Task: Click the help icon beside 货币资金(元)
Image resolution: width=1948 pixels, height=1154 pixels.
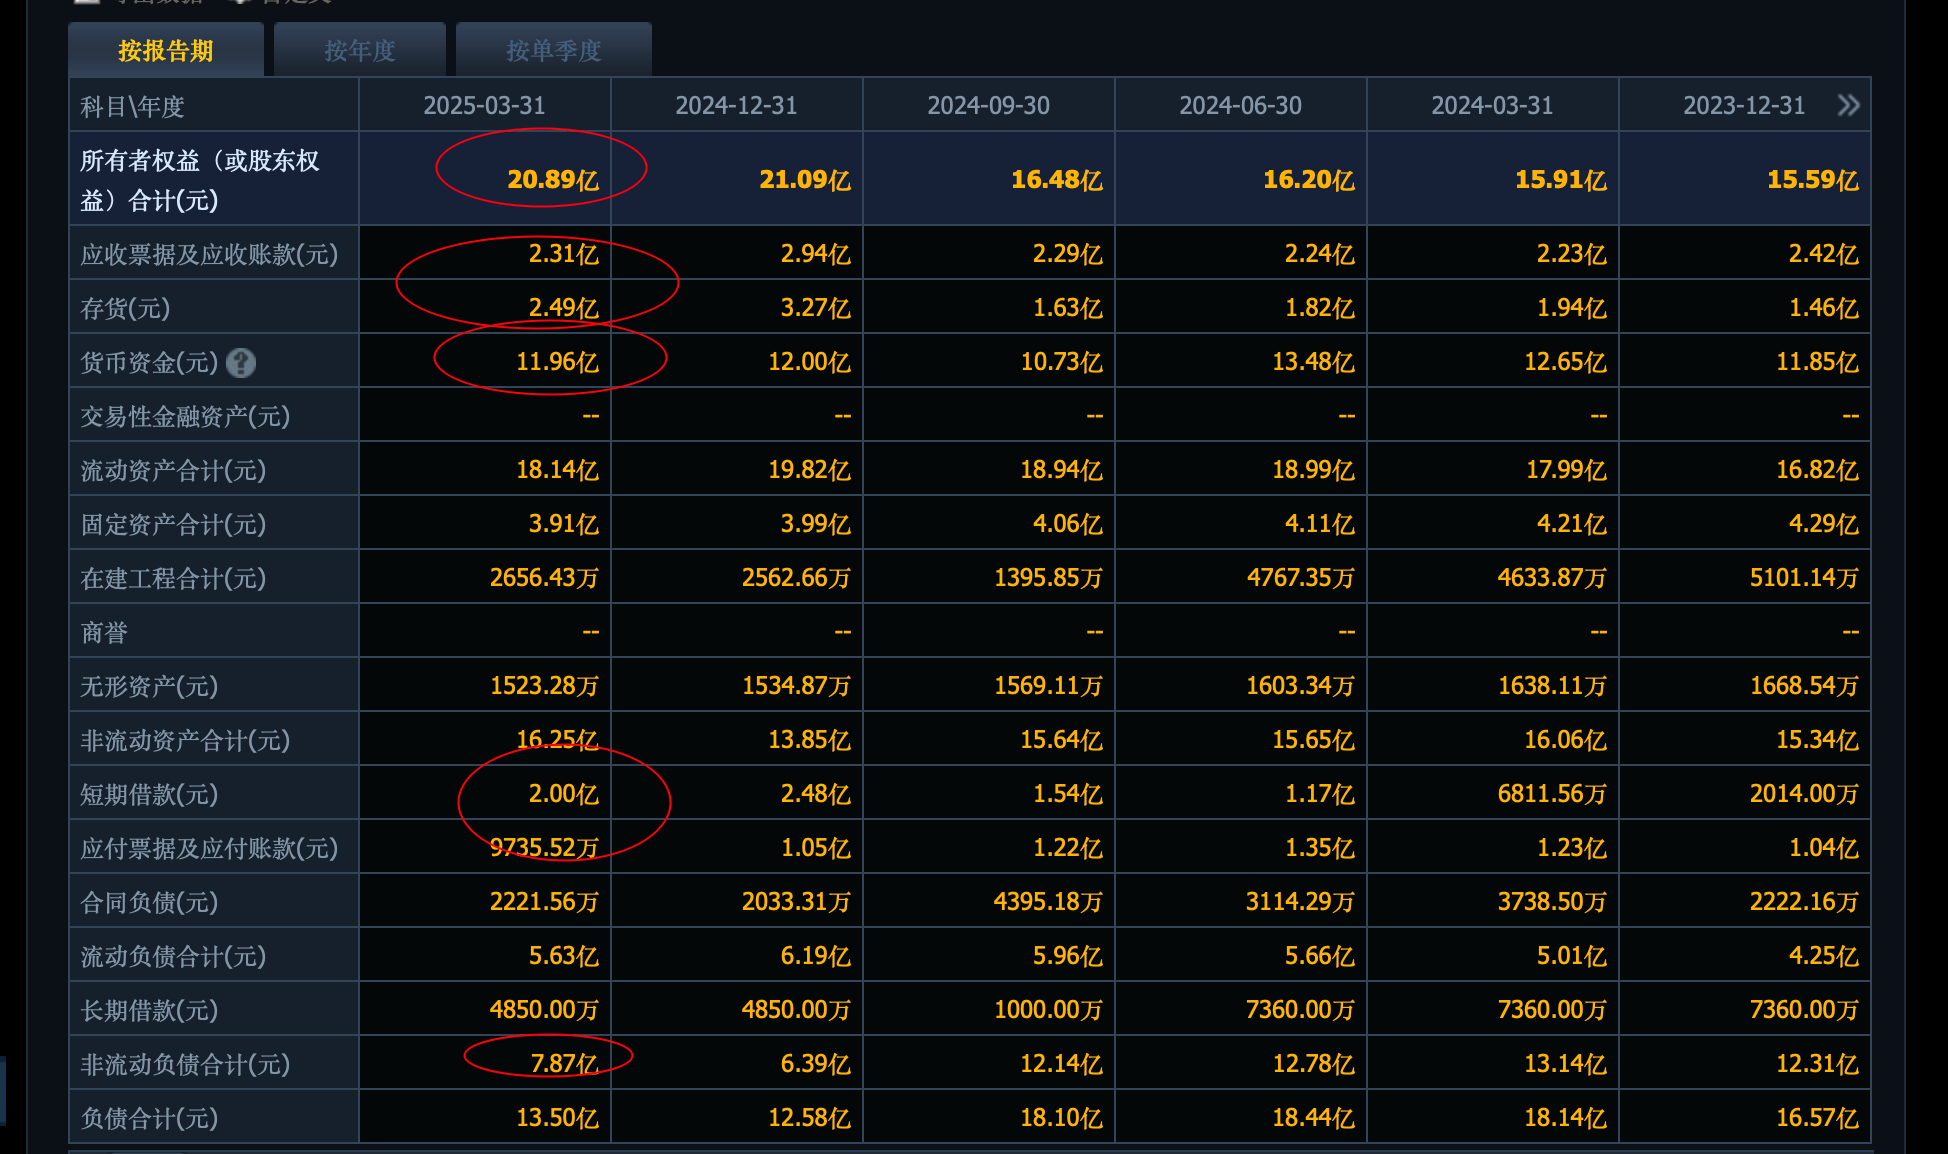Action: (241, 362)
